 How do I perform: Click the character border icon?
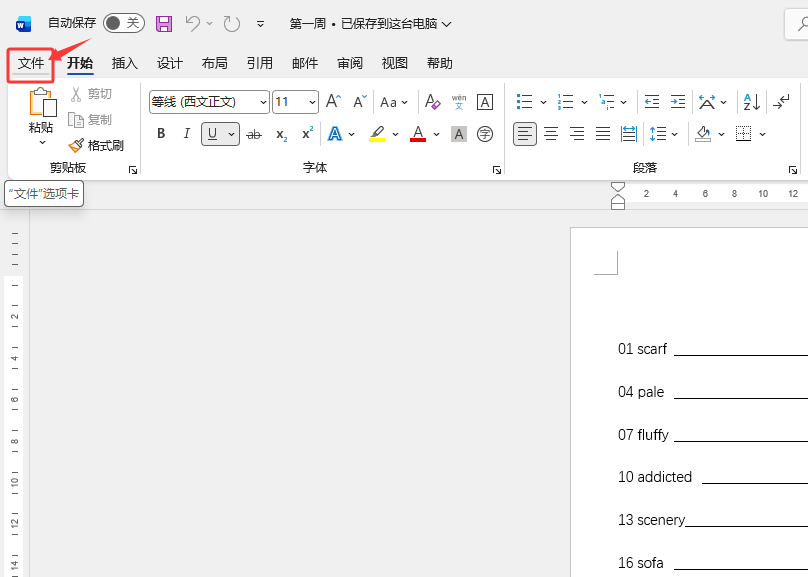484,102
